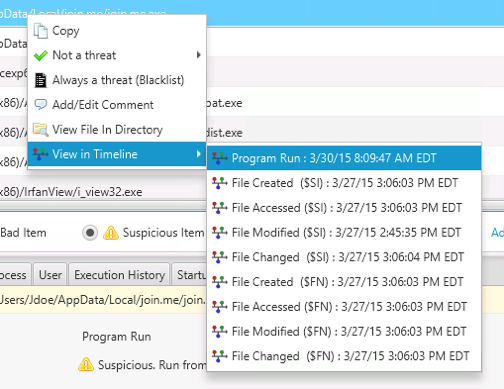The width and height of the screenshot is (504, 389).
Task: Click the green checkmark Not a threat icon
Action: point(41,55)
